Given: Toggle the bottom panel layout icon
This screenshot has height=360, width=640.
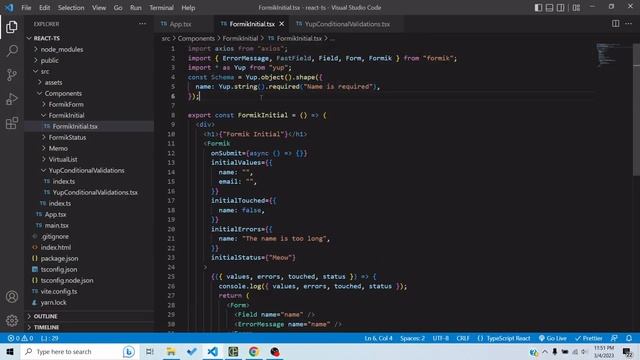Looking at the screenshot, I should click(x=549, y=8).
